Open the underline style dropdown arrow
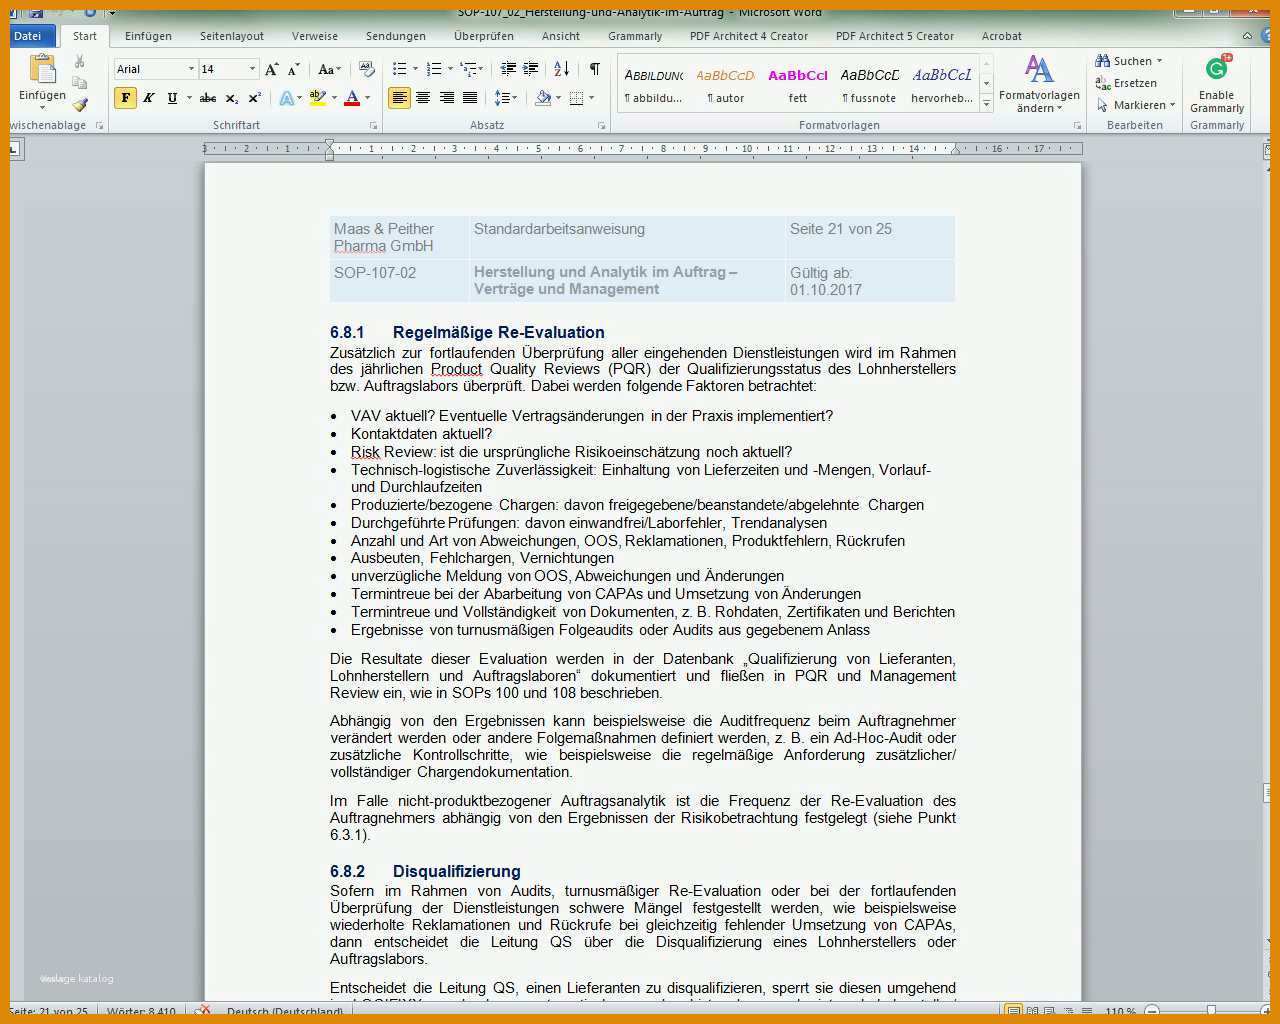1280x1024 pixels. click(x=187, y=98)
